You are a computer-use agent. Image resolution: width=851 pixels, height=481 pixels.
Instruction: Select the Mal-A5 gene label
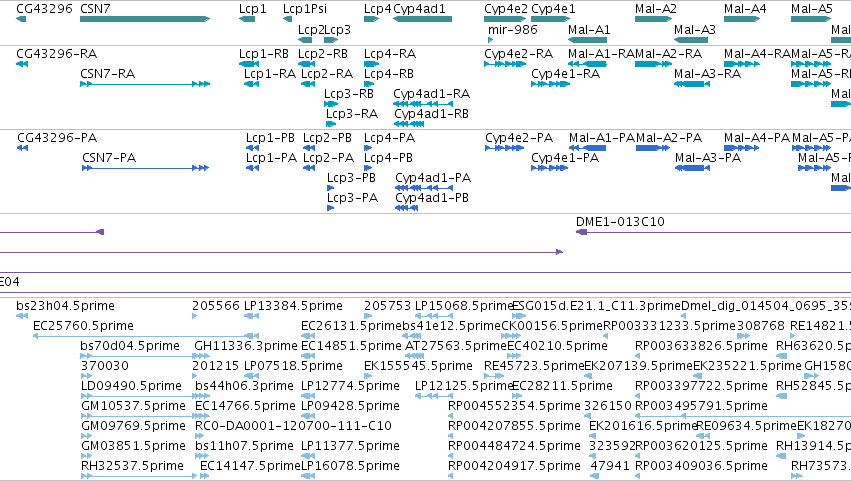pyautogui.click(x=812, y=9)
